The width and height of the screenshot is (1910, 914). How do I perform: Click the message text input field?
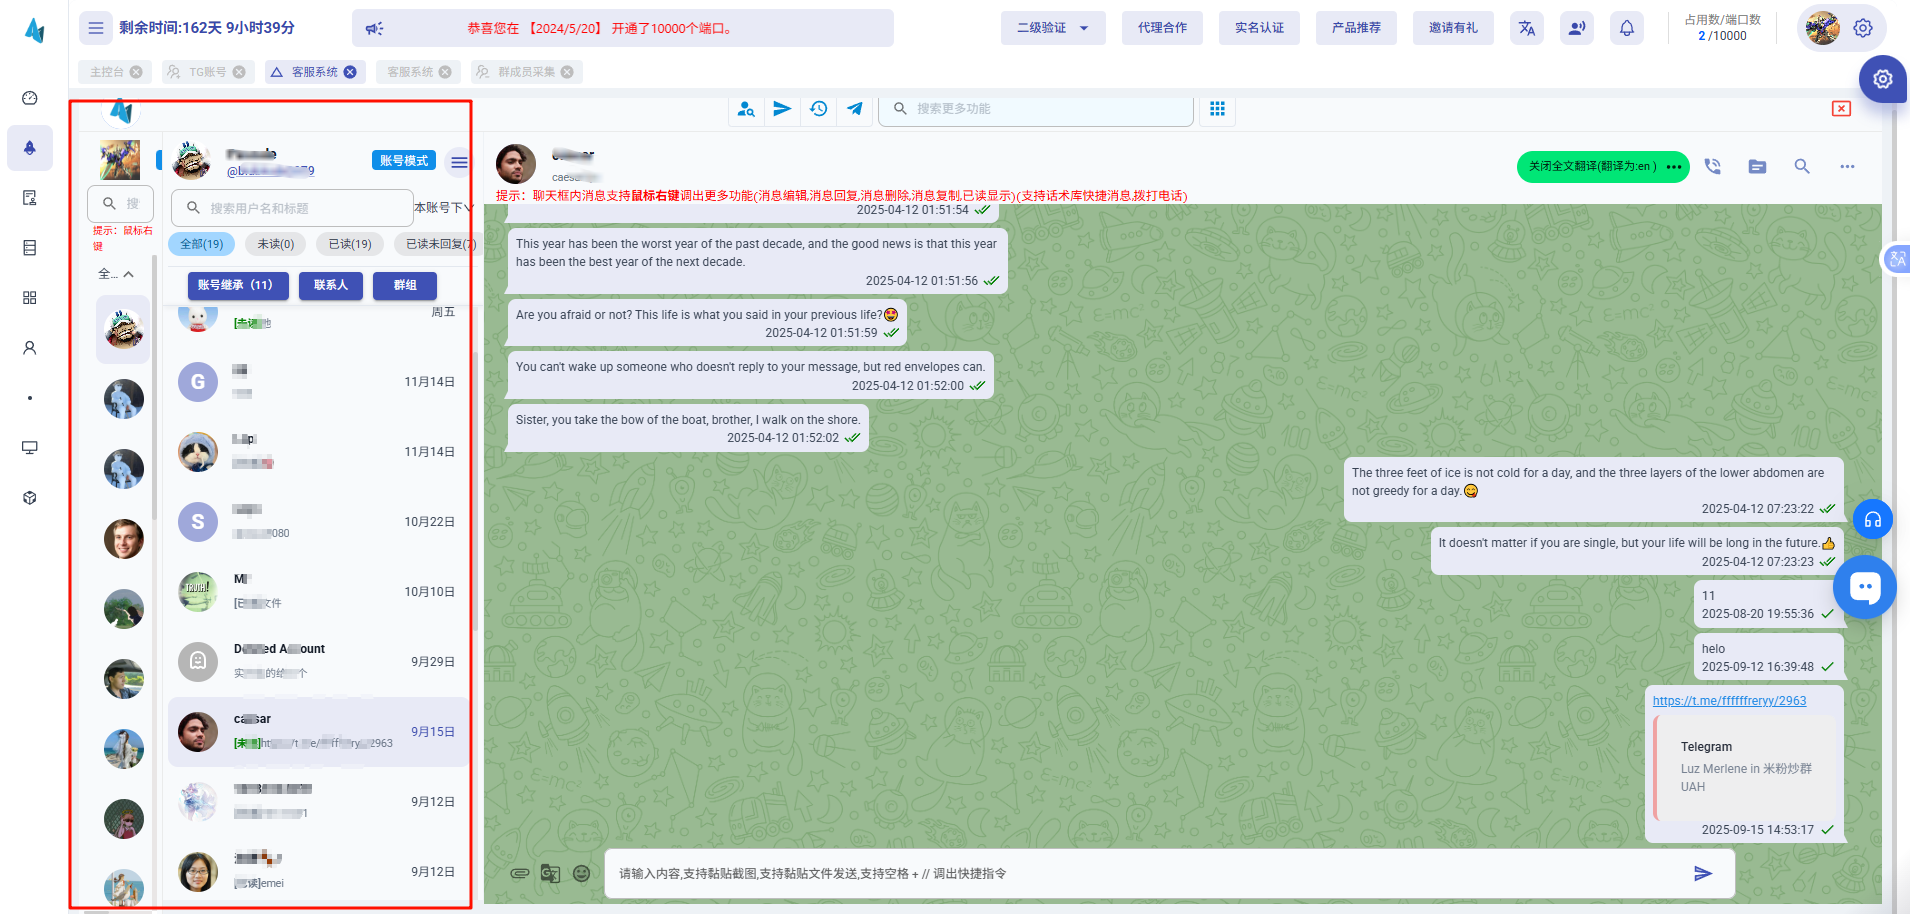click(x=1140, y=874)
